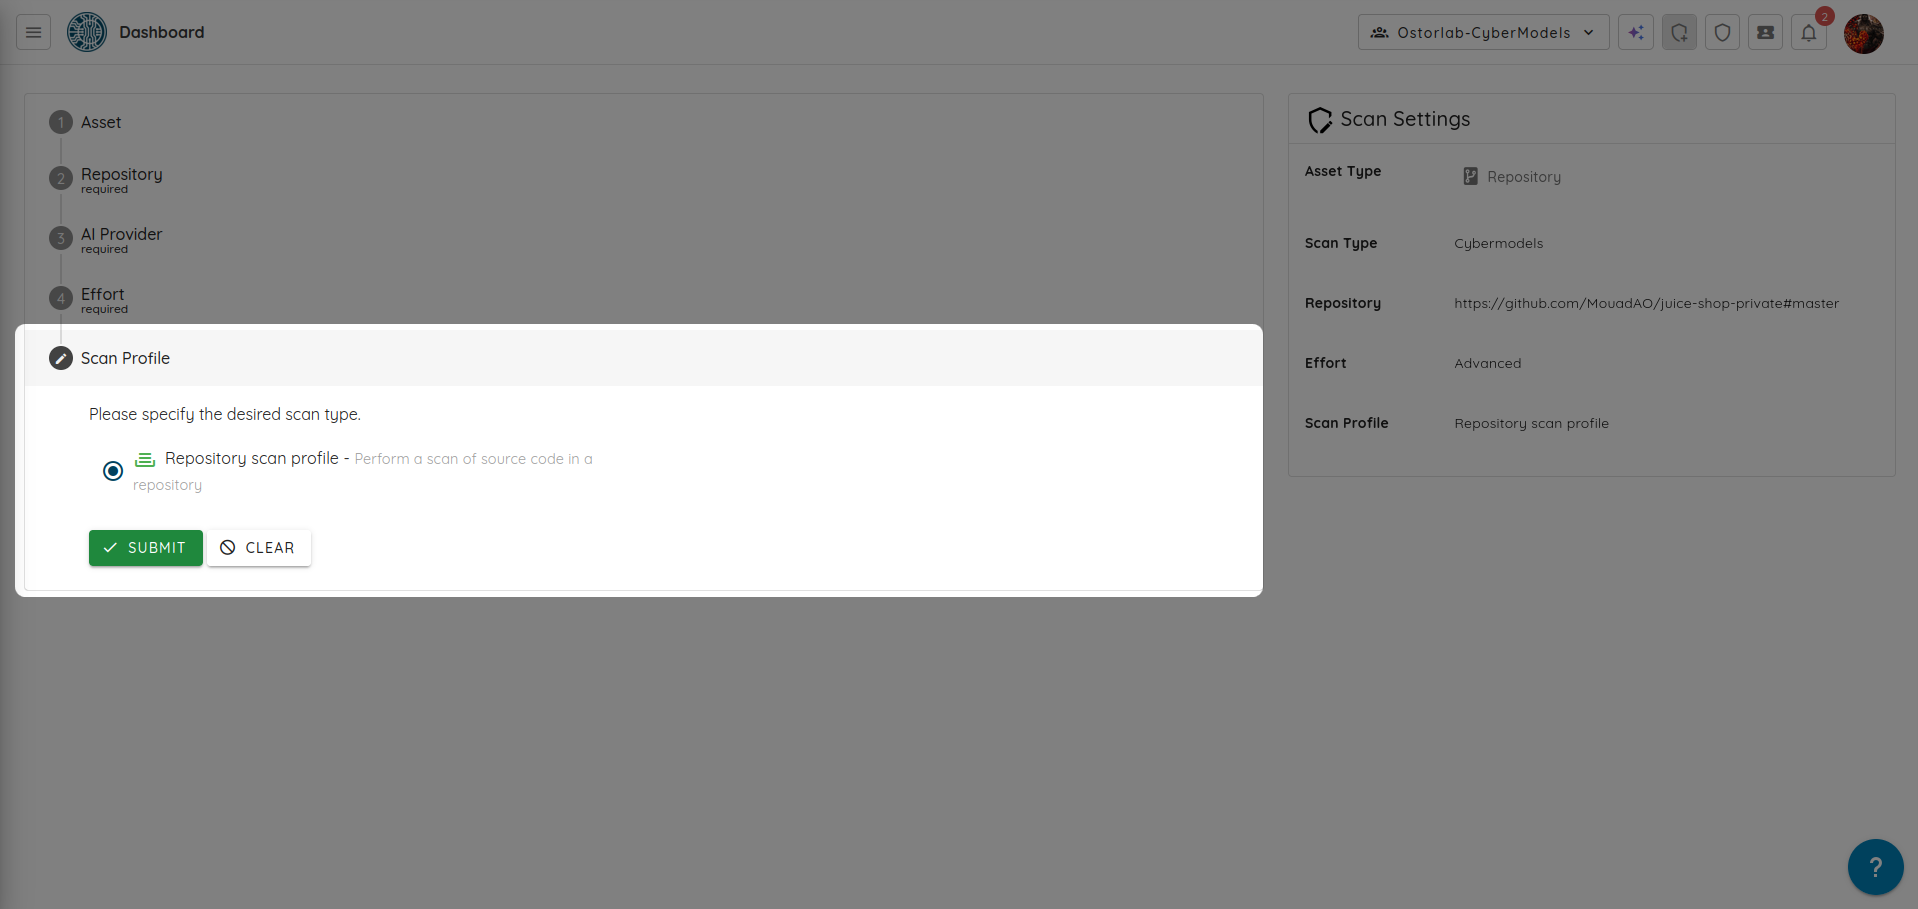Clear the scan form

[258, 548]
